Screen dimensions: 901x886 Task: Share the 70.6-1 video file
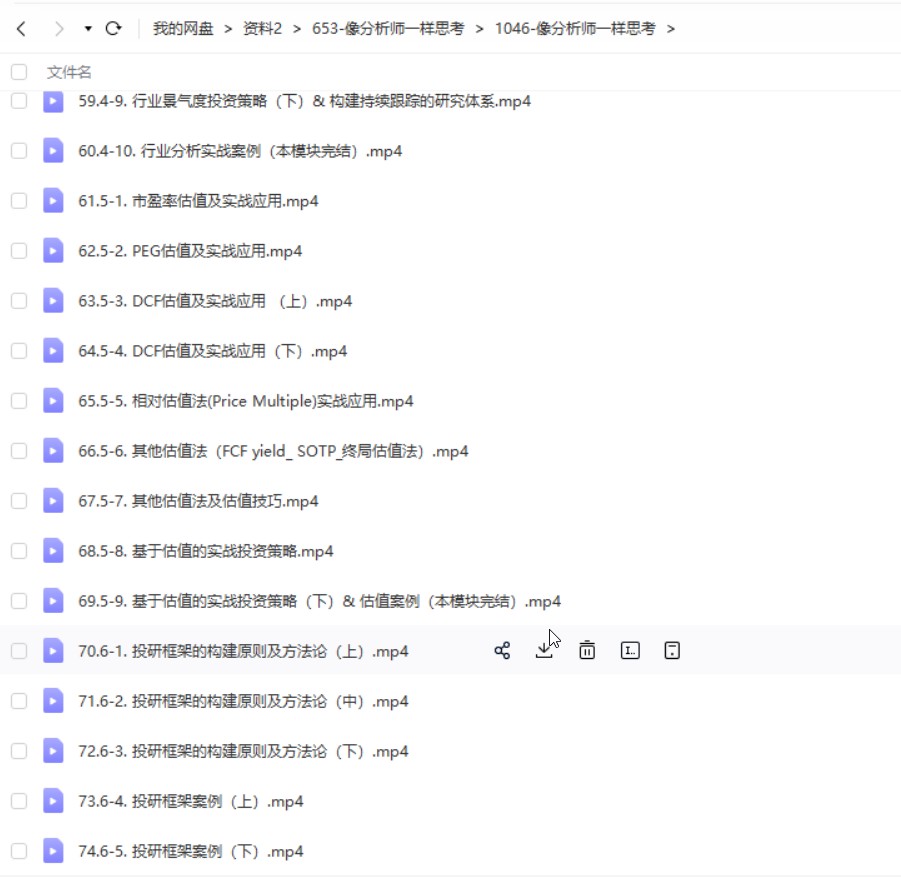pos(502,650)
